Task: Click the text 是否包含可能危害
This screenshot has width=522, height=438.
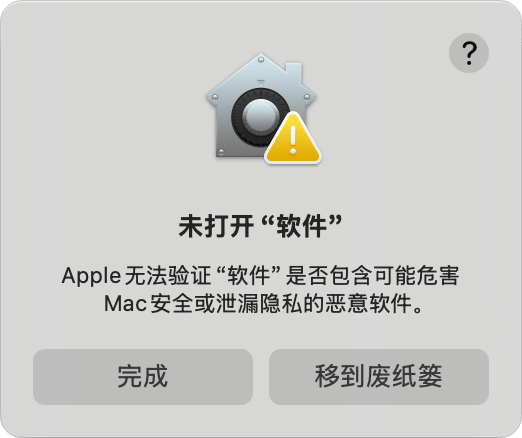Action: [x=373, y=276]
